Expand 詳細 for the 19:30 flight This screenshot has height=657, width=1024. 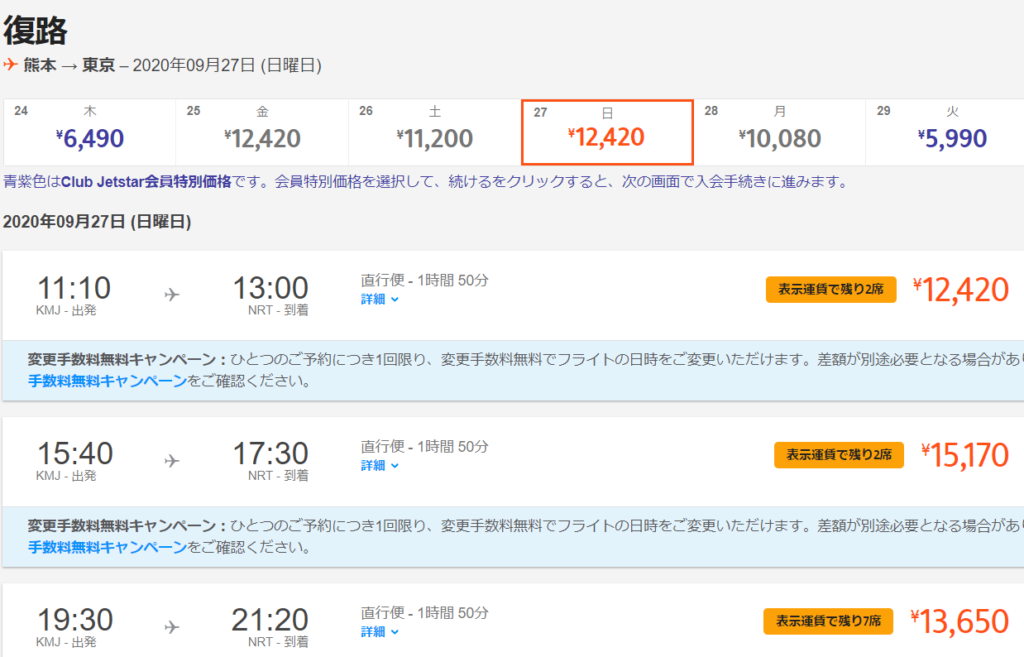(380, 631)
